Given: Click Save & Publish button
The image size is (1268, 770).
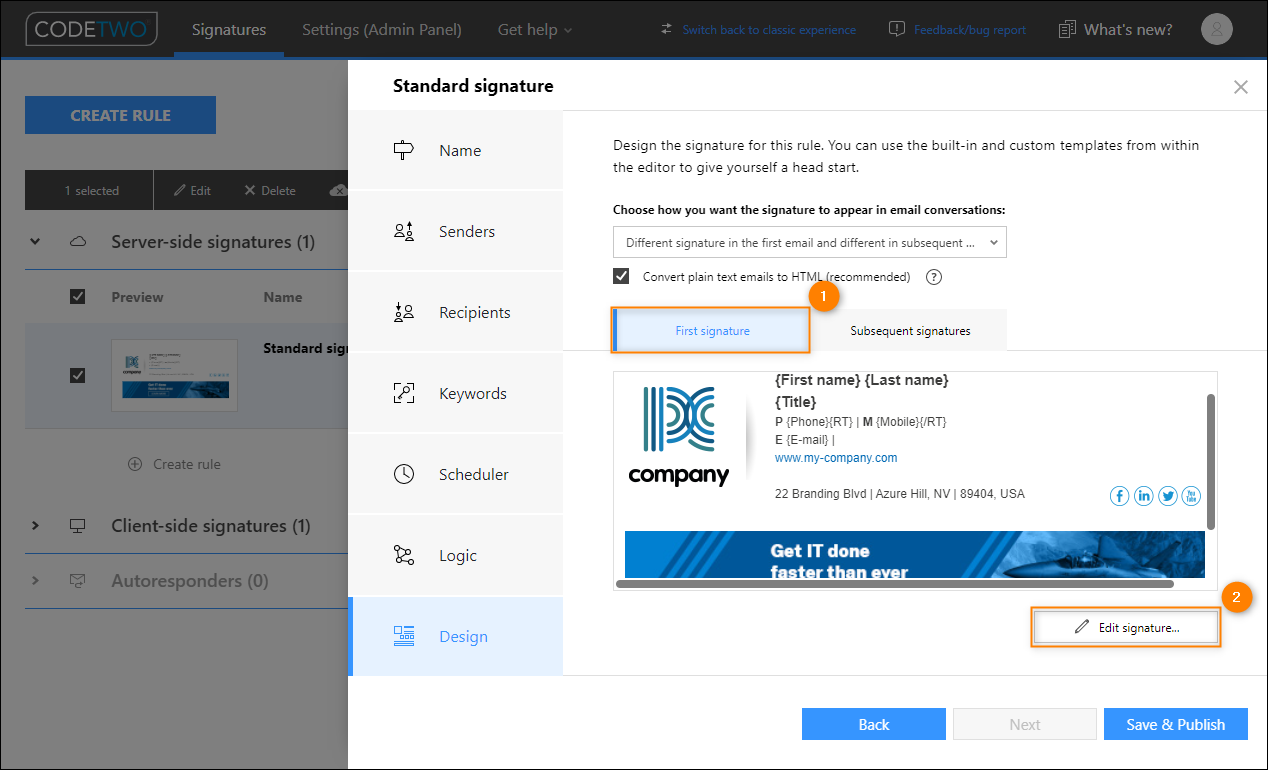Looking at the screenshot, I should pyautogui.click(x=1176, y=724).
